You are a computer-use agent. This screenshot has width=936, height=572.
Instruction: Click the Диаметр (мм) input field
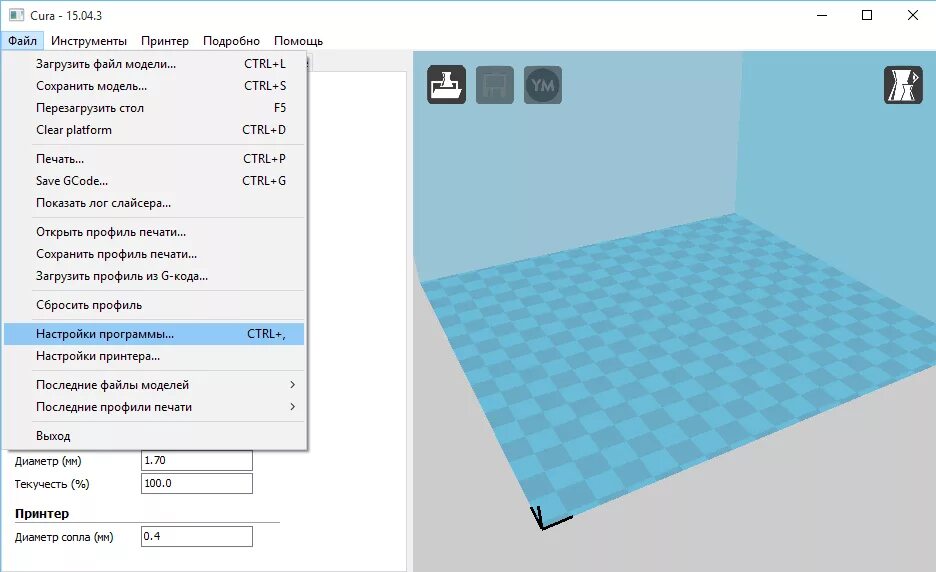click(196, 460)
